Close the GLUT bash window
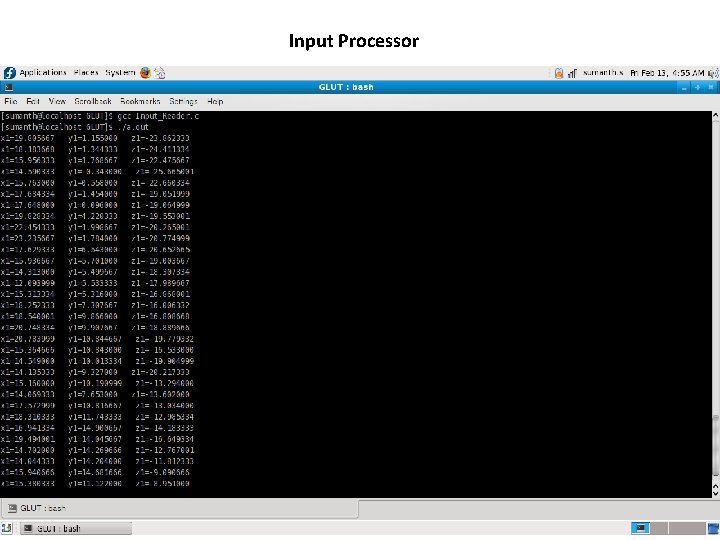Image resolution: width=720 pixels, height=540 pixels. click(711, 87)
